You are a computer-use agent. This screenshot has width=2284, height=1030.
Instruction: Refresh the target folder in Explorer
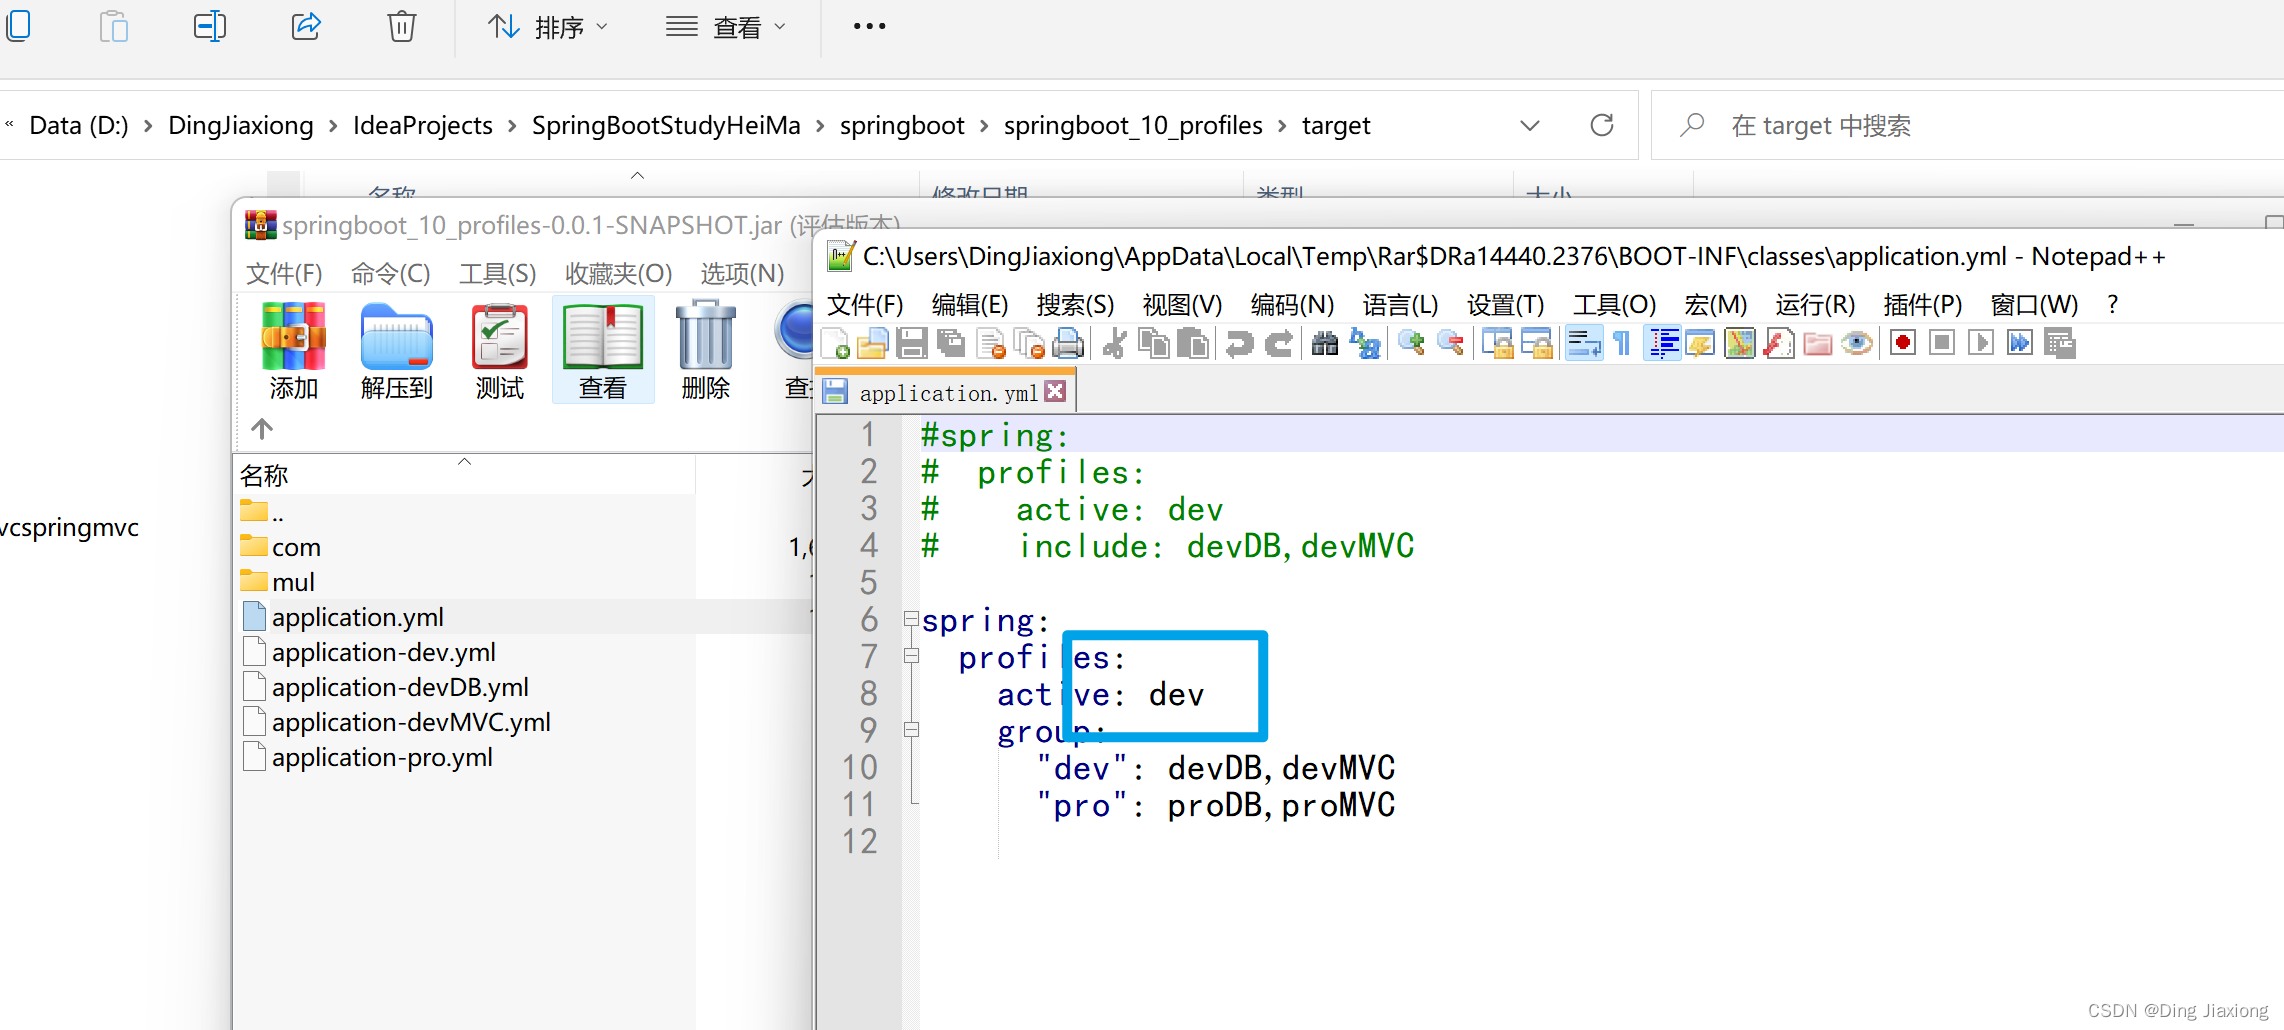coord(1602,125)
